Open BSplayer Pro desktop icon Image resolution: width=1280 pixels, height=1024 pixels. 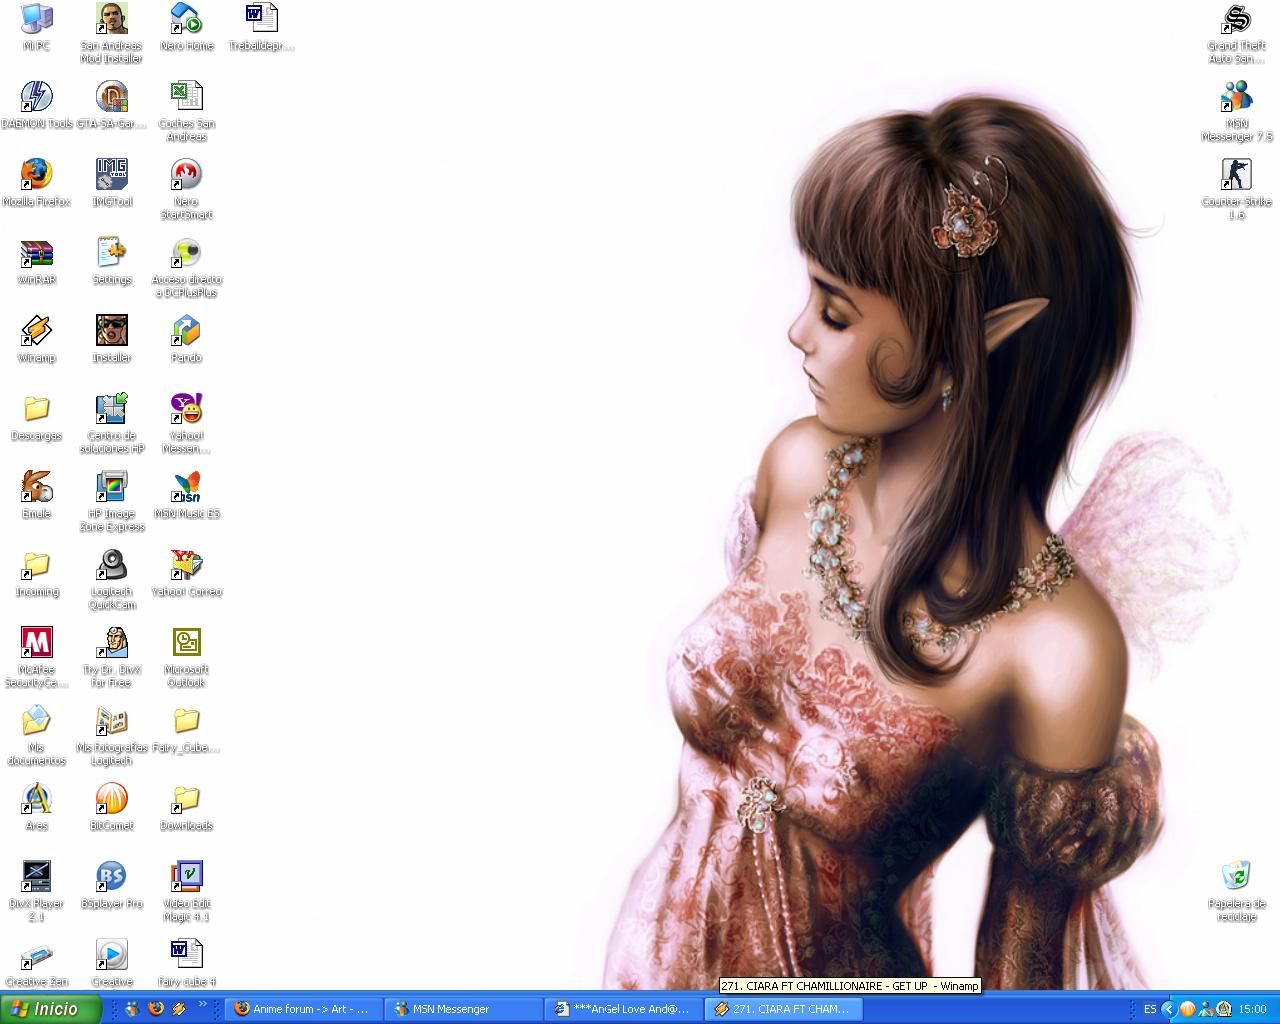coord(111,885)
